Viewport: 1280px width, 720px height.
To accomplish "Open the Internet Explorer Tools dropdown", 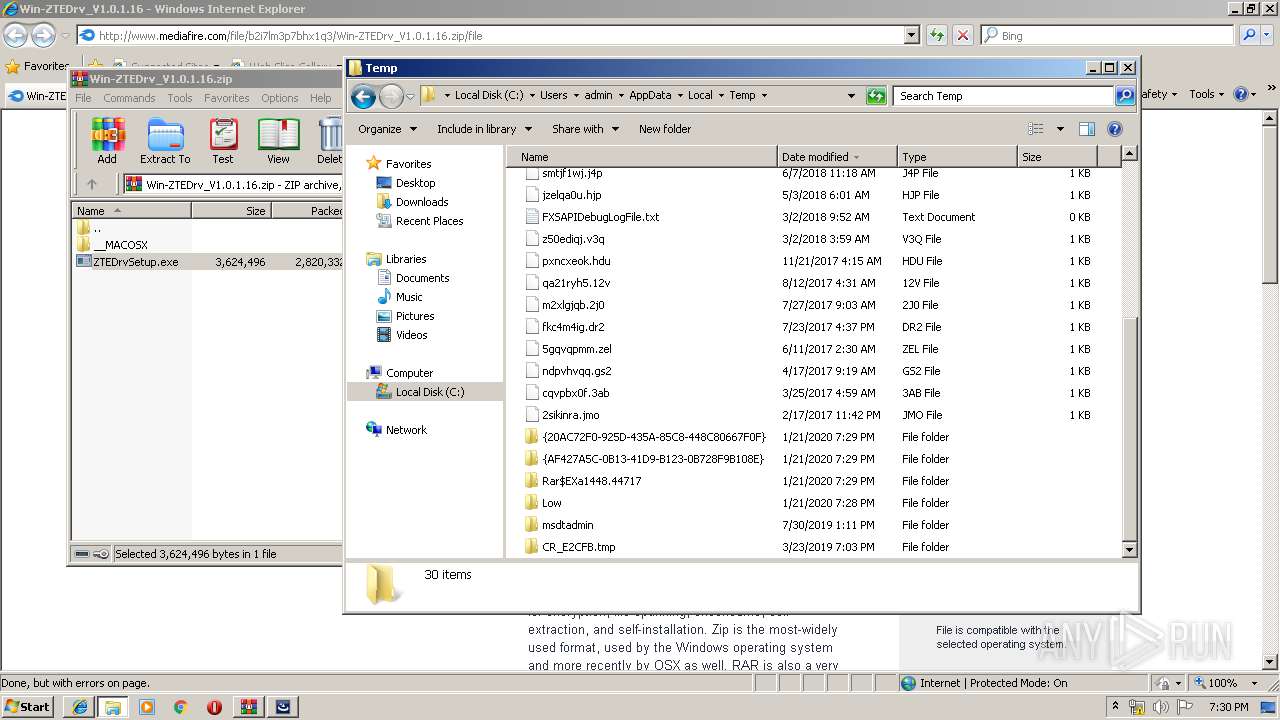I will [x=1206, y=94].
